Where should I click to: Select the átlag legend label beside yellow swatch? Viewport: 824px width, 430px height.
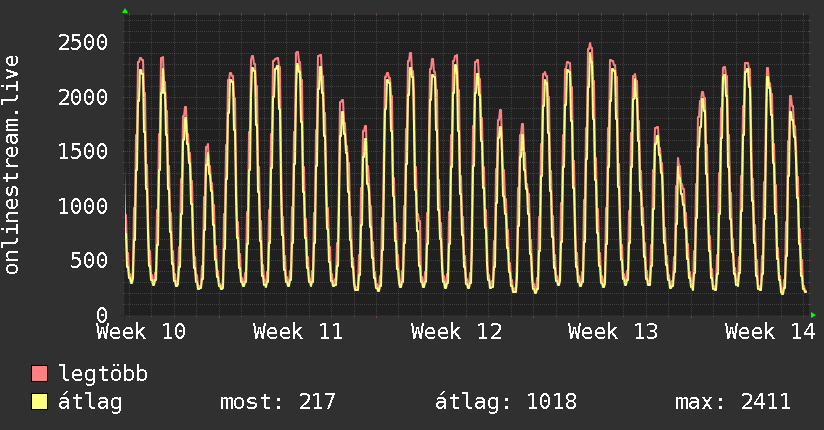[x=90, y=402]
